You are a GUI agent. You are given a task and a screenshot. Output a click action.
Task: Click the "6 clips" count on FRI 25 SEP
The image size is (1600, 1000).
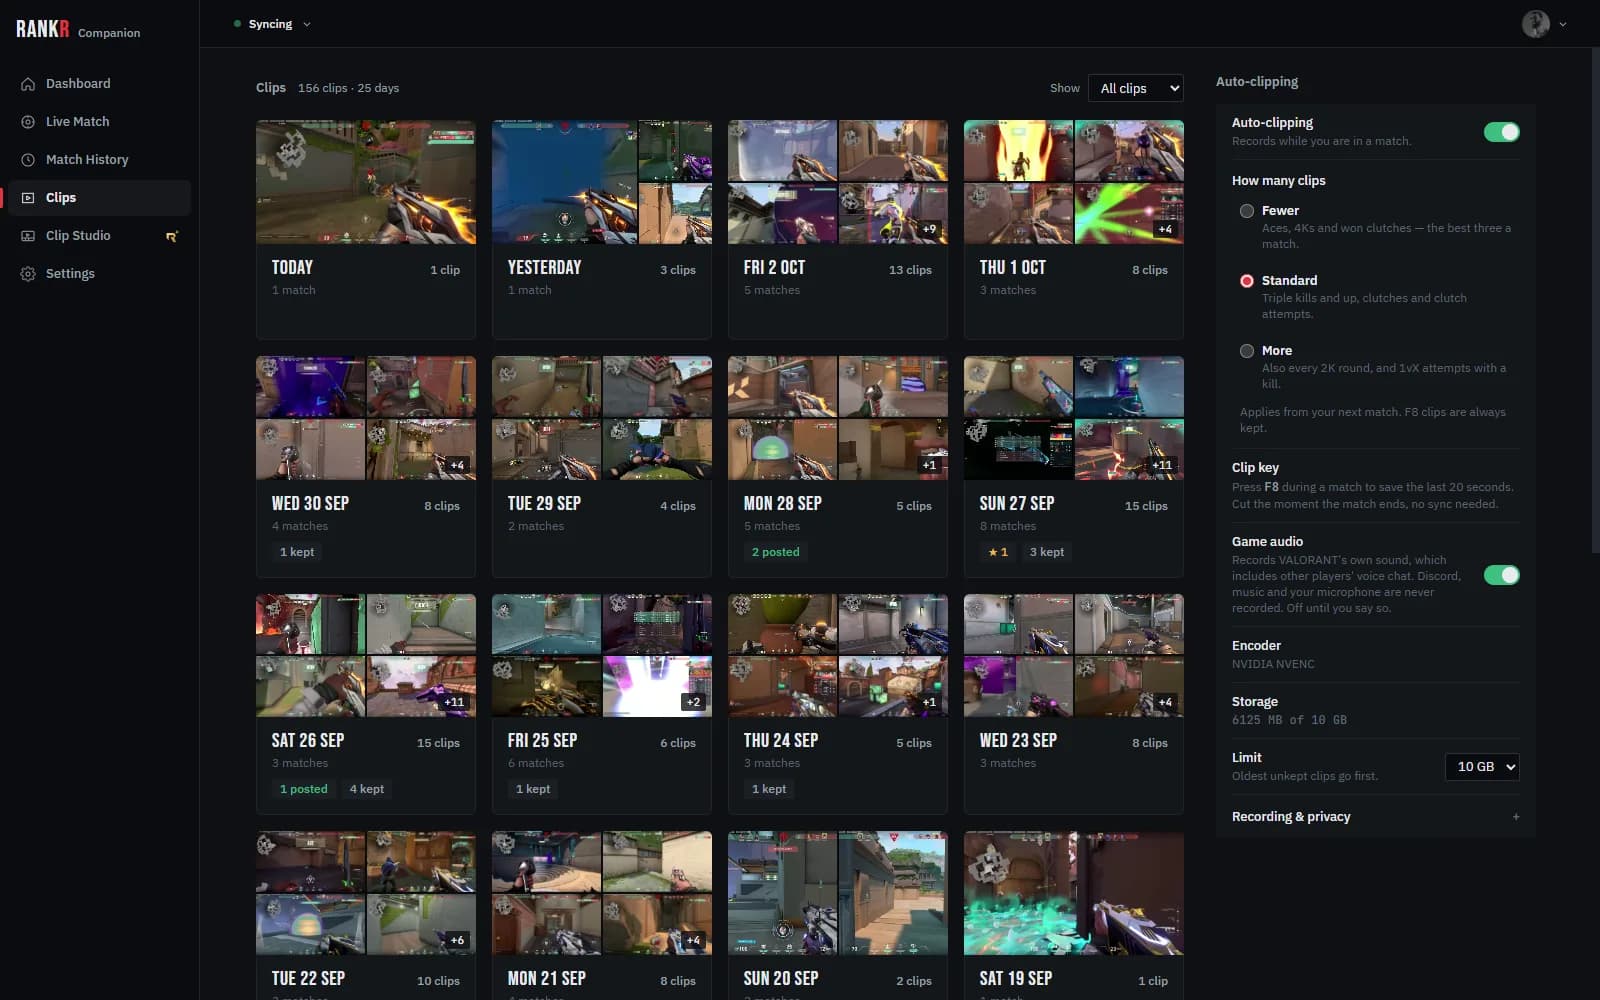pyautogui.click(x=678, y=743)
